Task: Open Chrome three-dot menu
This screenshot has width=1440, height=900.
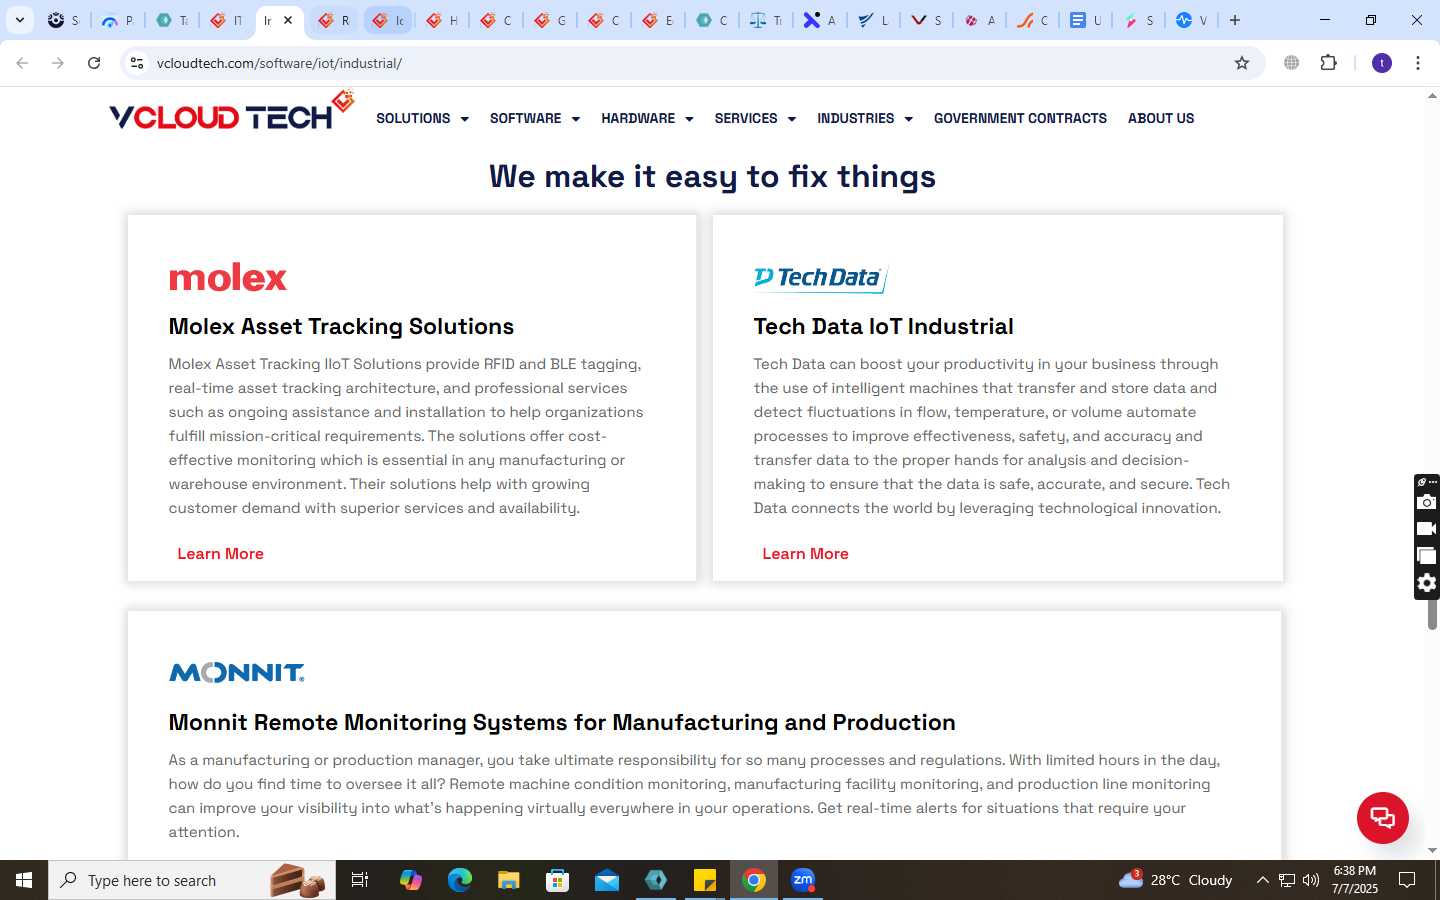Action: pos(1418,63)
